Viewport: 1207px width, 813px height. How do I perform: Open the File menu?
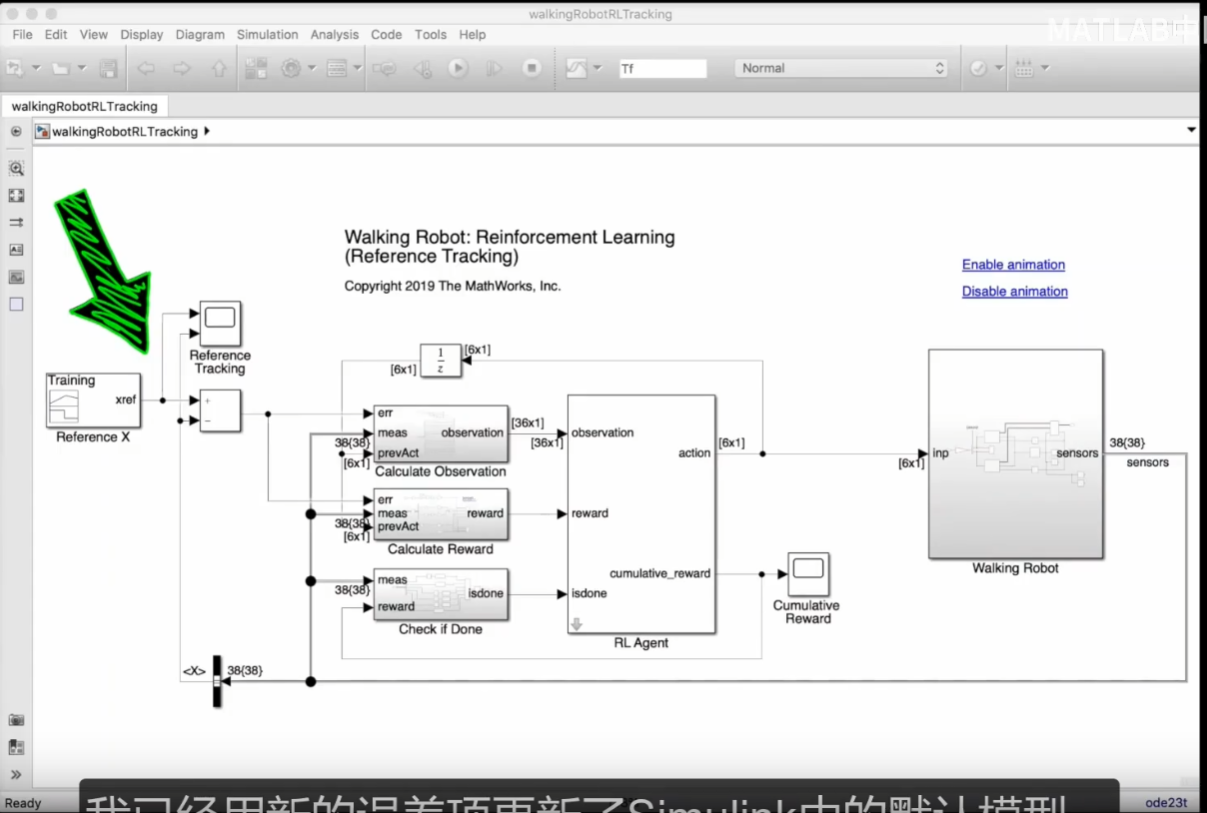[x=22, y=34]
